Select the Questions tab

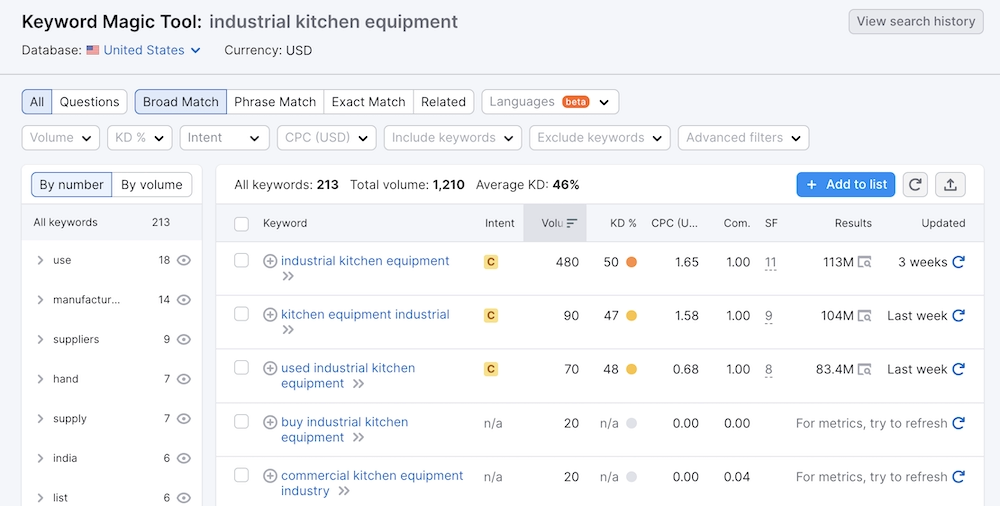pyautogui.click(x=89, y=102)
